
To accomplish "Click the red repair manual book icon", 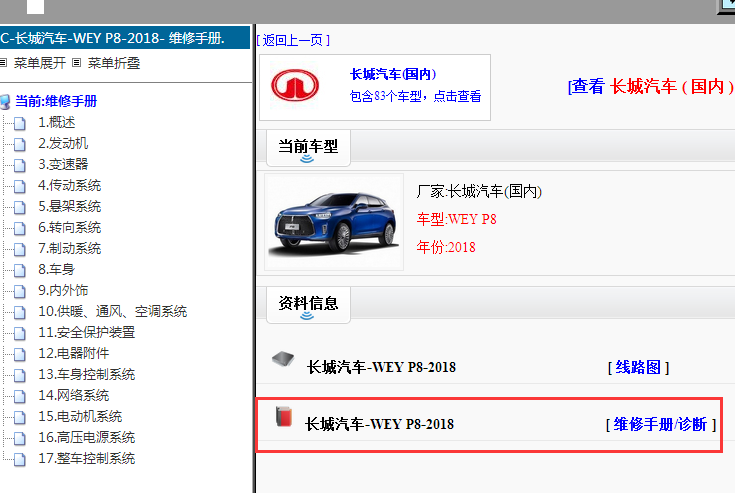I will pos(284,417).
